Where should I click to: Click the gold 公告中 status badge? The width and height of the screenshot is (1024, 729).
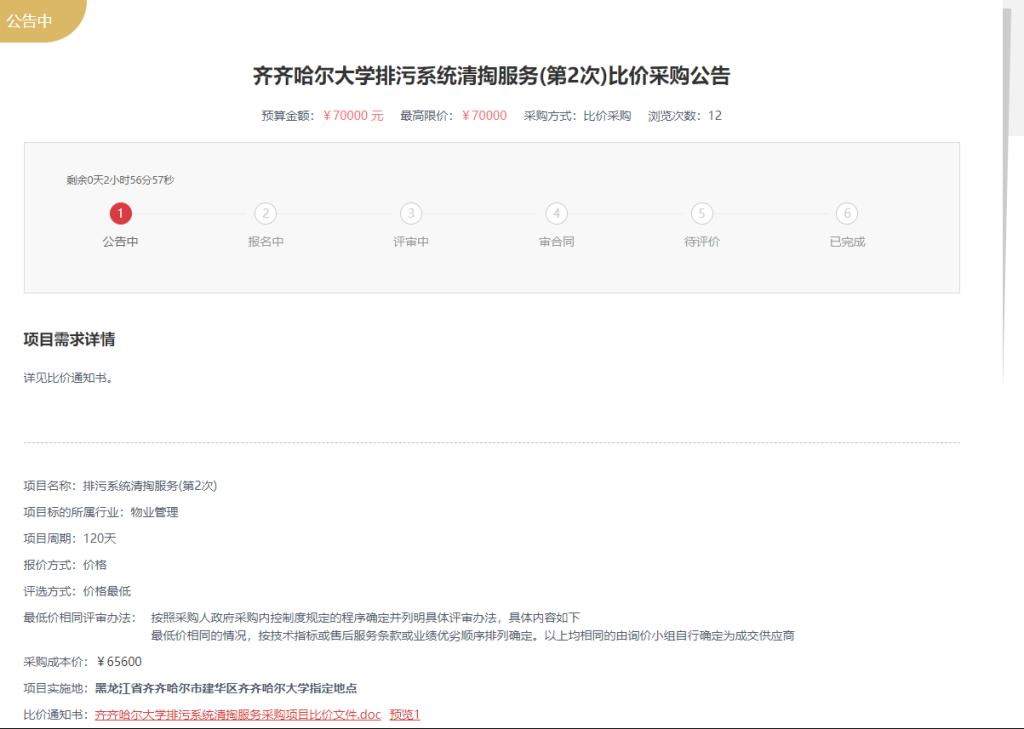32,20
